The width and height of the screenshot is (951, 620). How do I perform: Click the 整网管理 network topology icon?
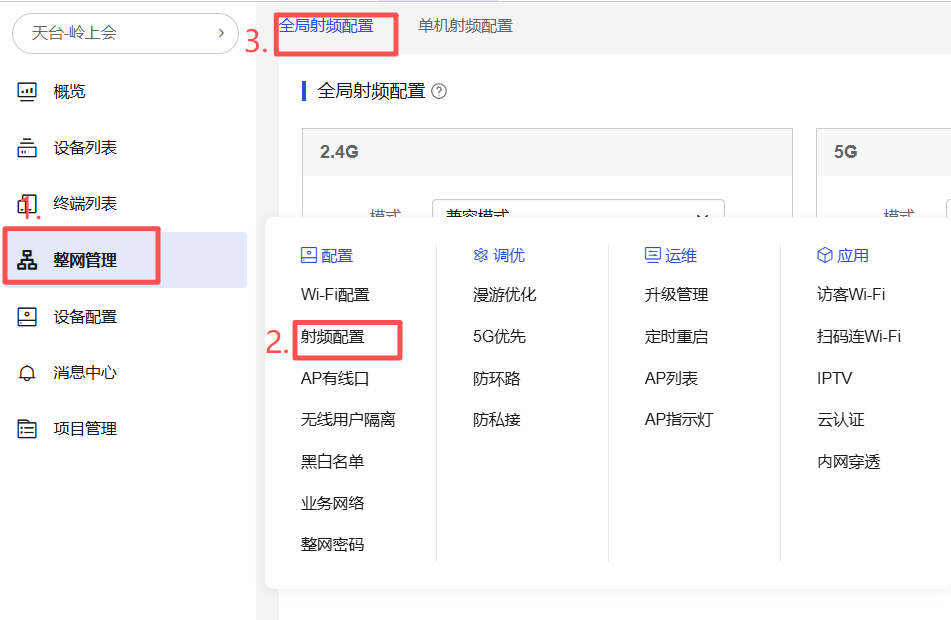(x=27, y=261)
